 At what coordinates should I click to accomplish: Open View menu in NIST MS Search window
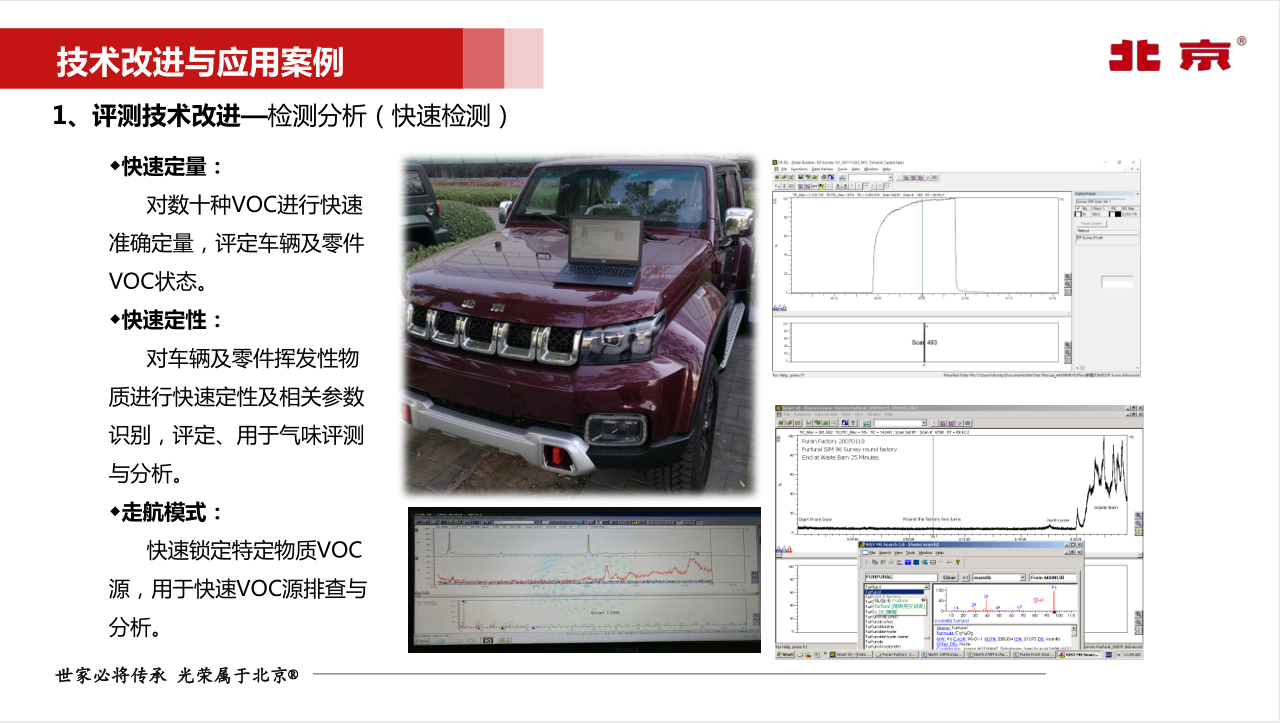[898, 553]
